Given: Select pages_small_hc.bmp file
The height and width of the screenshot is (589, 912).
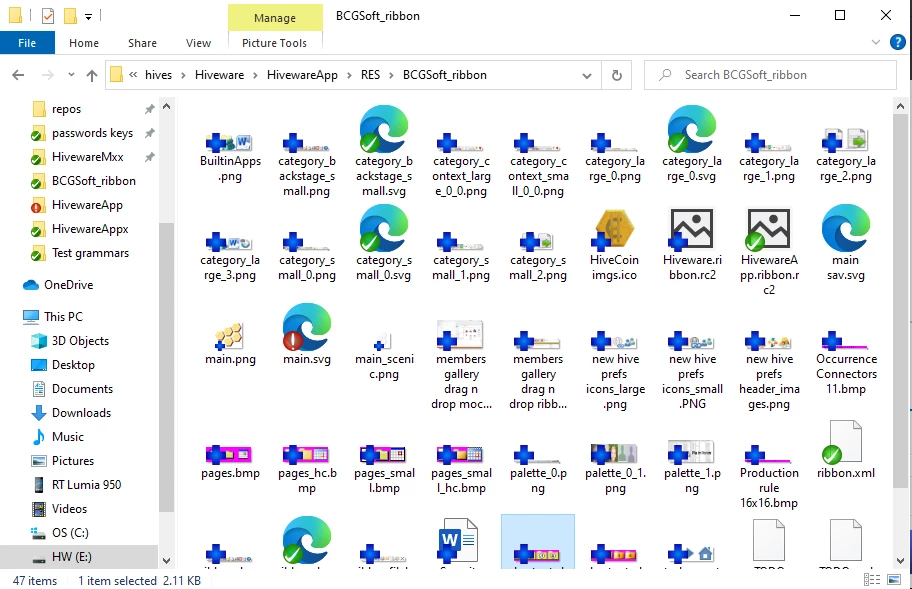Looking at the screenshot, I should click(461, 469).
